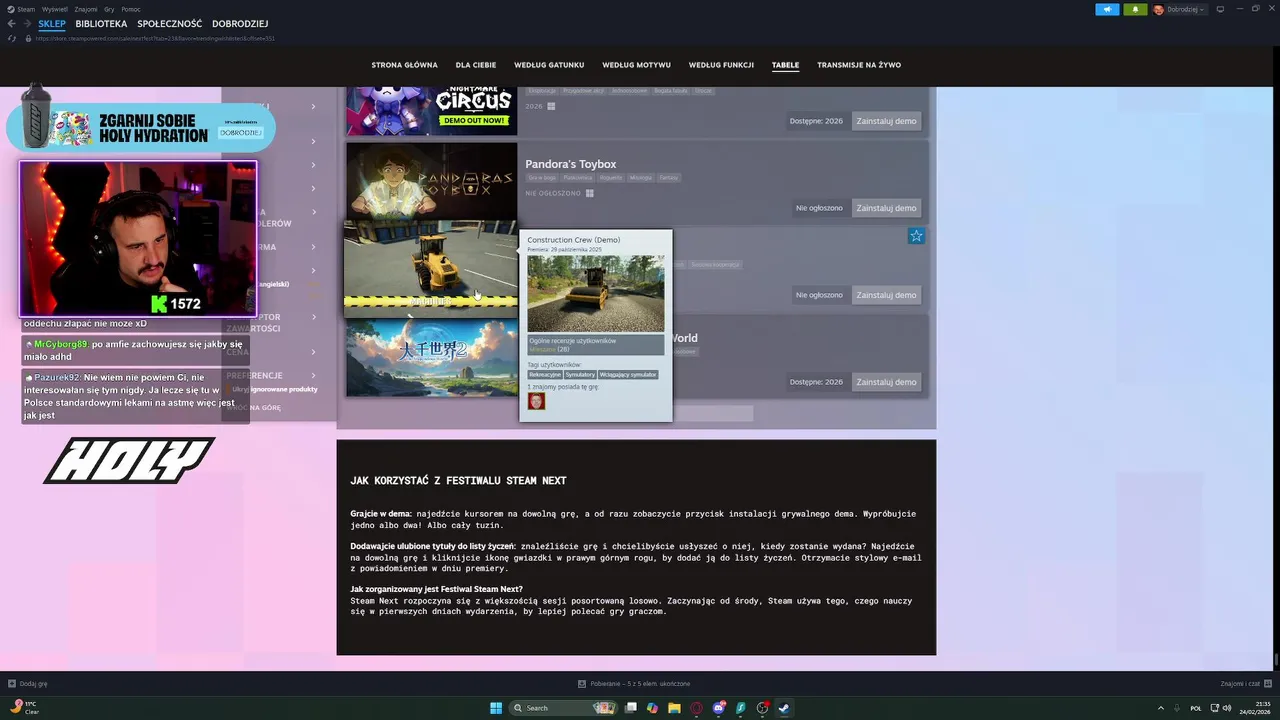Click Rekreacyjne tag in popup

pos(545,375)
